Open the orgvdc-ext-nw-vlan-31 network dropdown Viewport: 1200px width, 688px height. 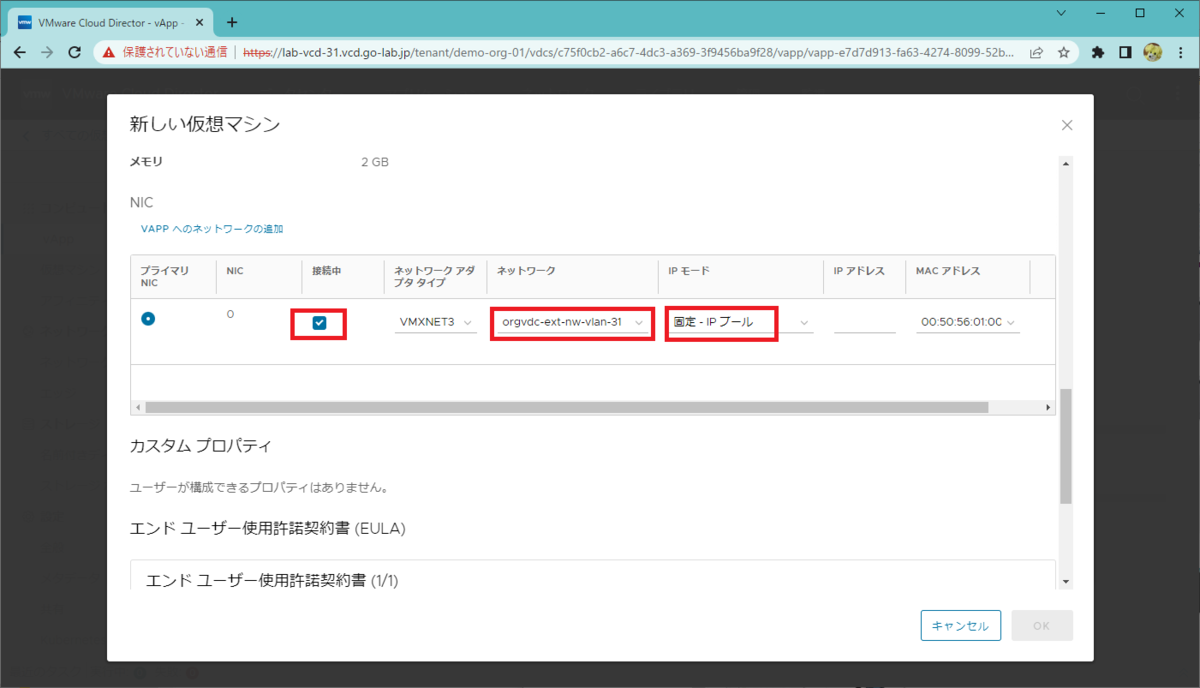[573, 322]
